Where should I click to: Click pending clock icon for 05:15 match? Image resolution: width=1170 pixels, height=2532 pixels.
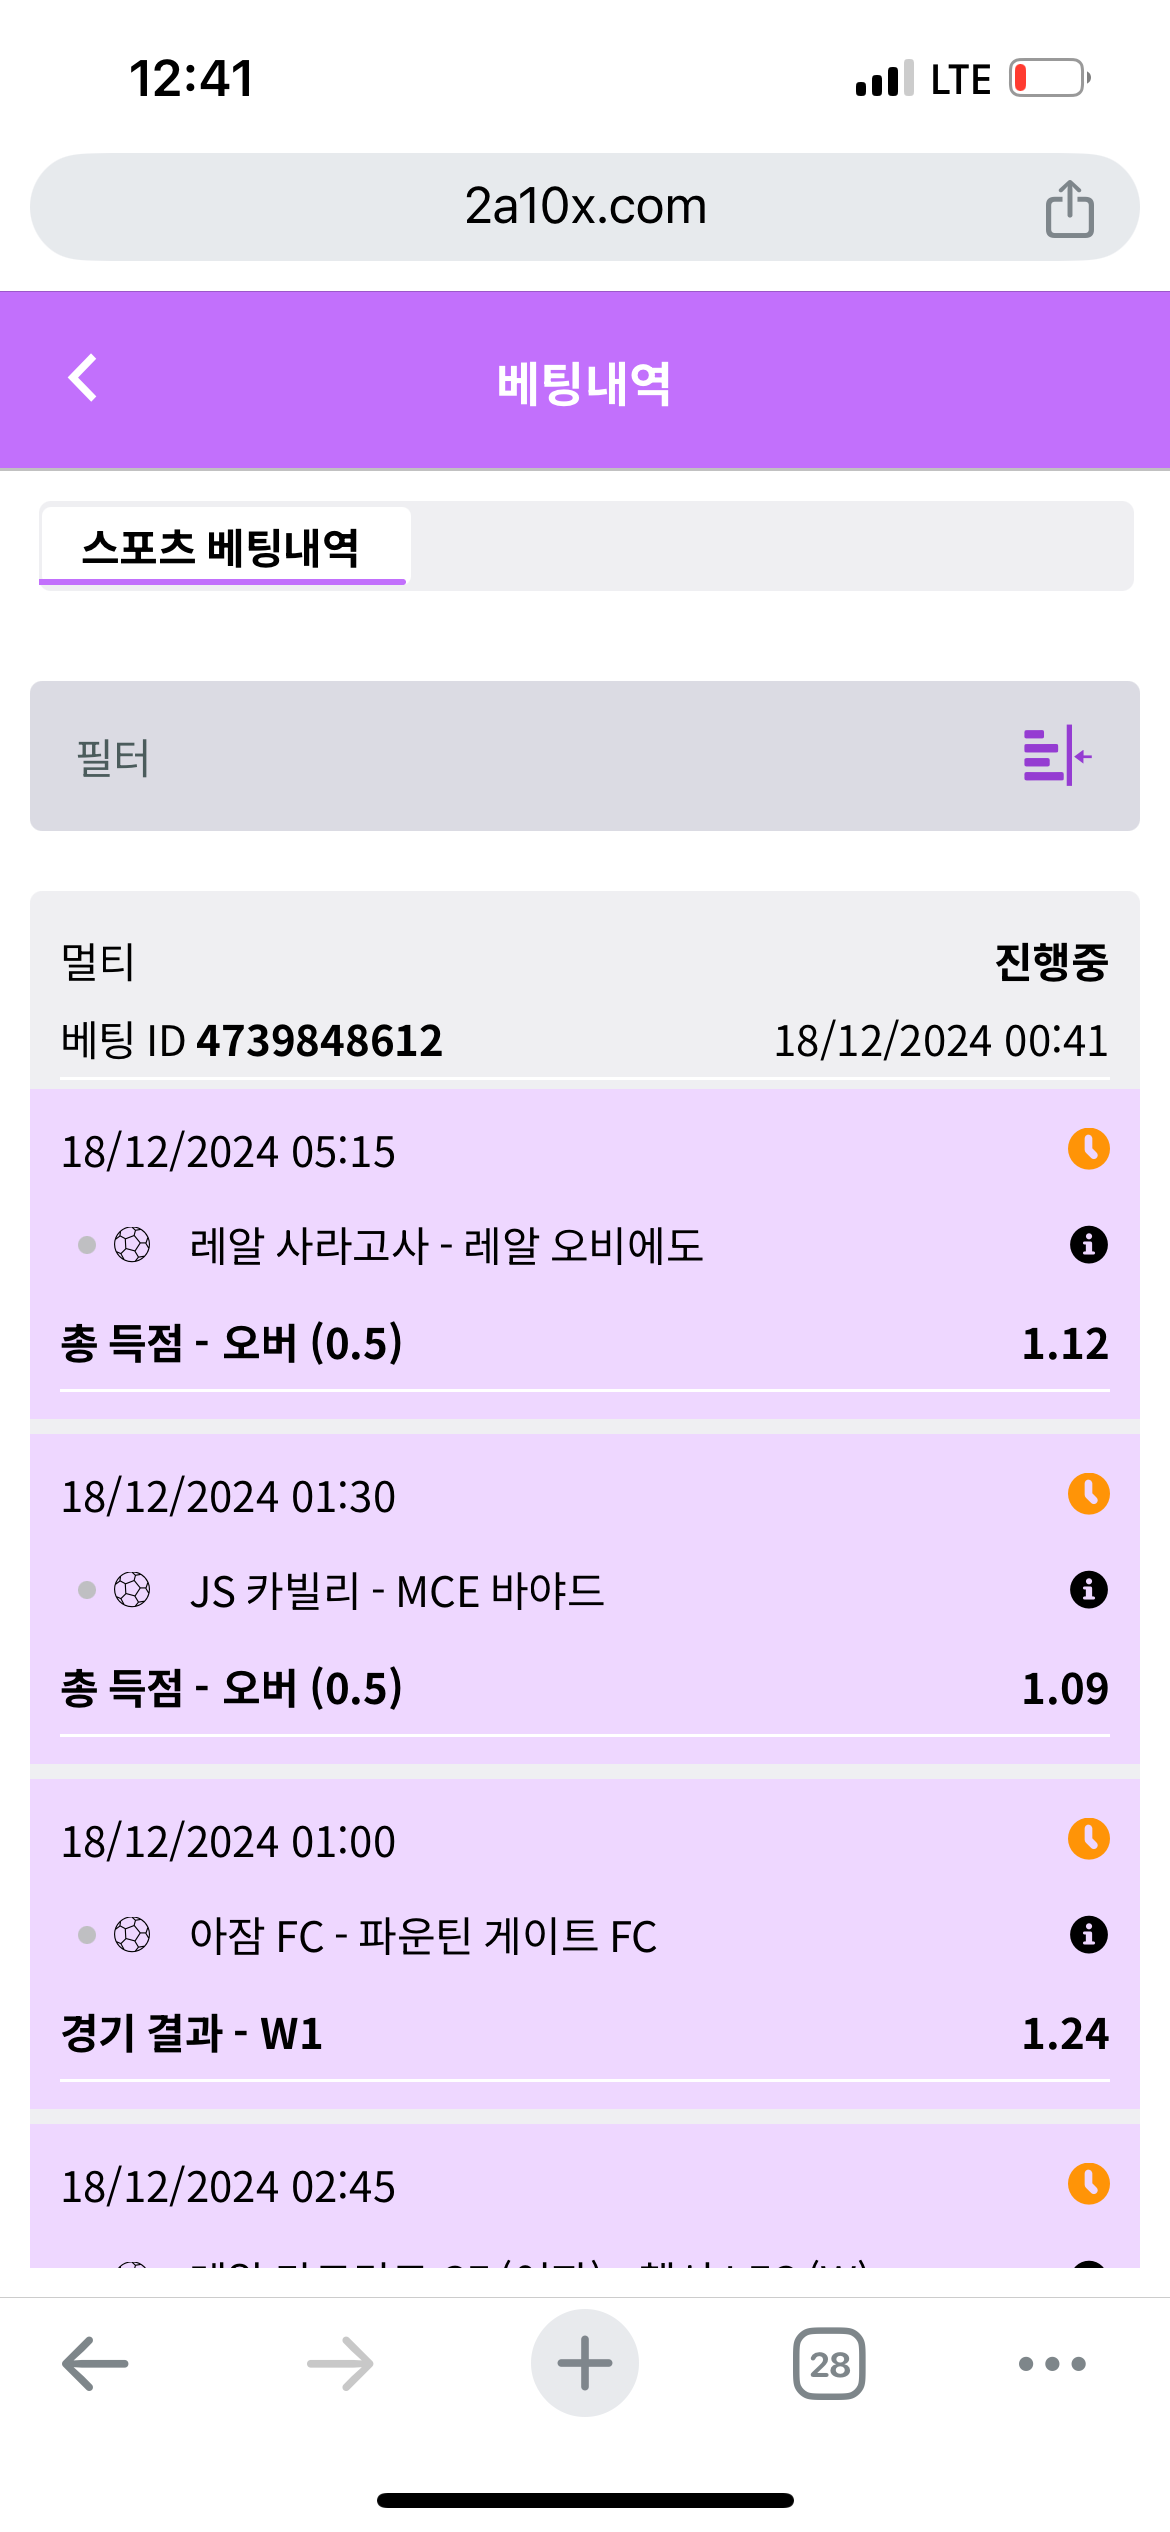[x=1088, y=1149]
